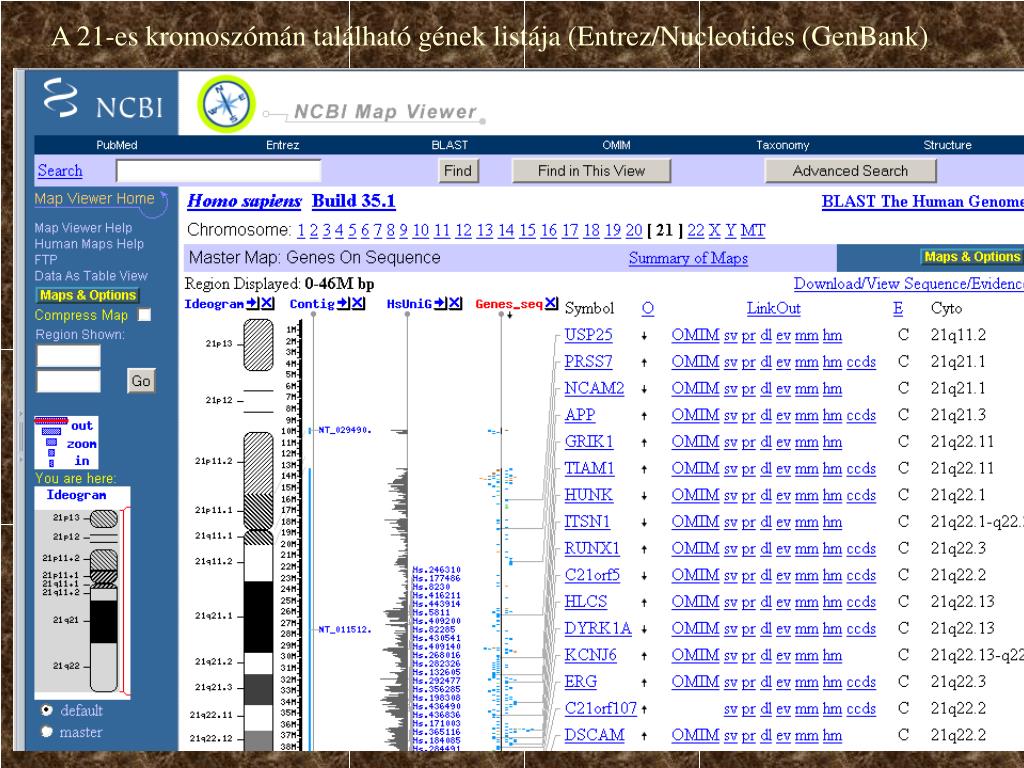The image size is (1024, 768).
Task: Open Data As Table View link
Action: pyautogui.click(x=91, y=276)
